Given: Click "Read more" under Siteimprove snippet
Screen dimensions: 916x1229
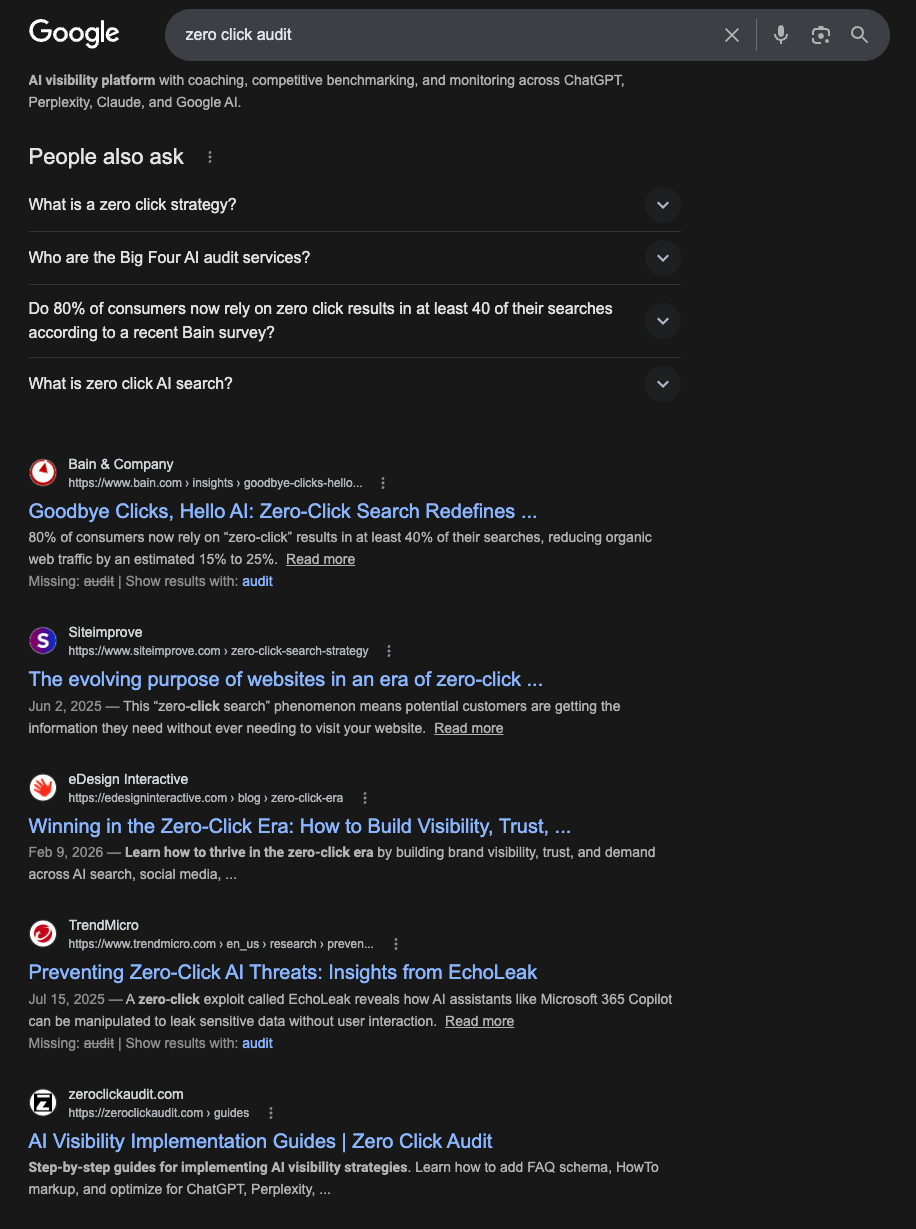Looking at the screenshot, I should click(x=468, y=728).
